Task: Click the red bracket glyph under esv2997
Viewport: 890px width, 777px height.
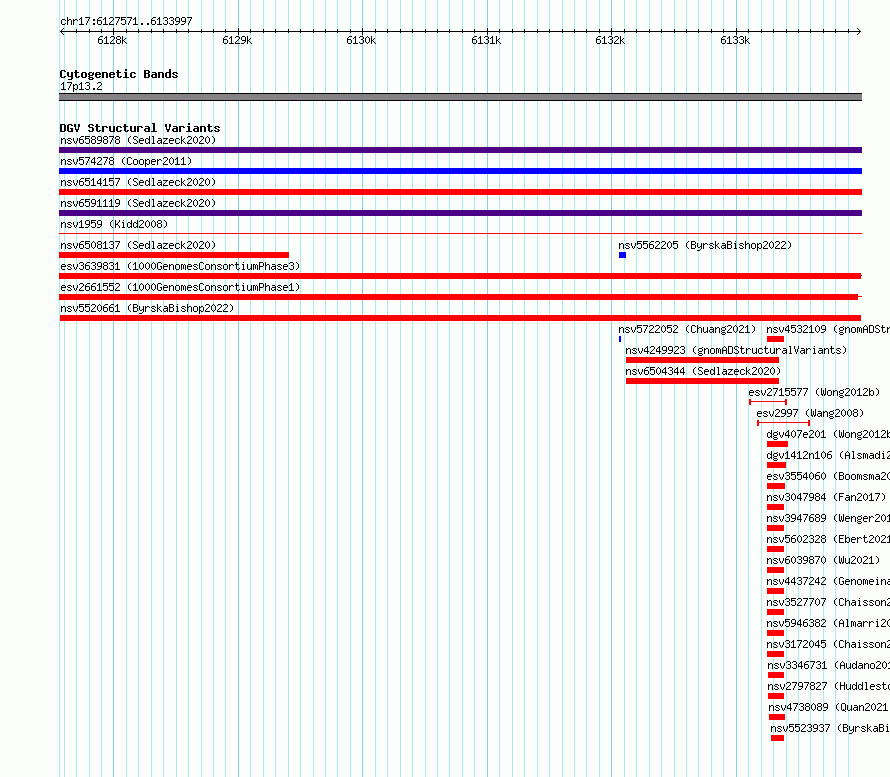Action: pyautogui.click(x=783, y=423)
